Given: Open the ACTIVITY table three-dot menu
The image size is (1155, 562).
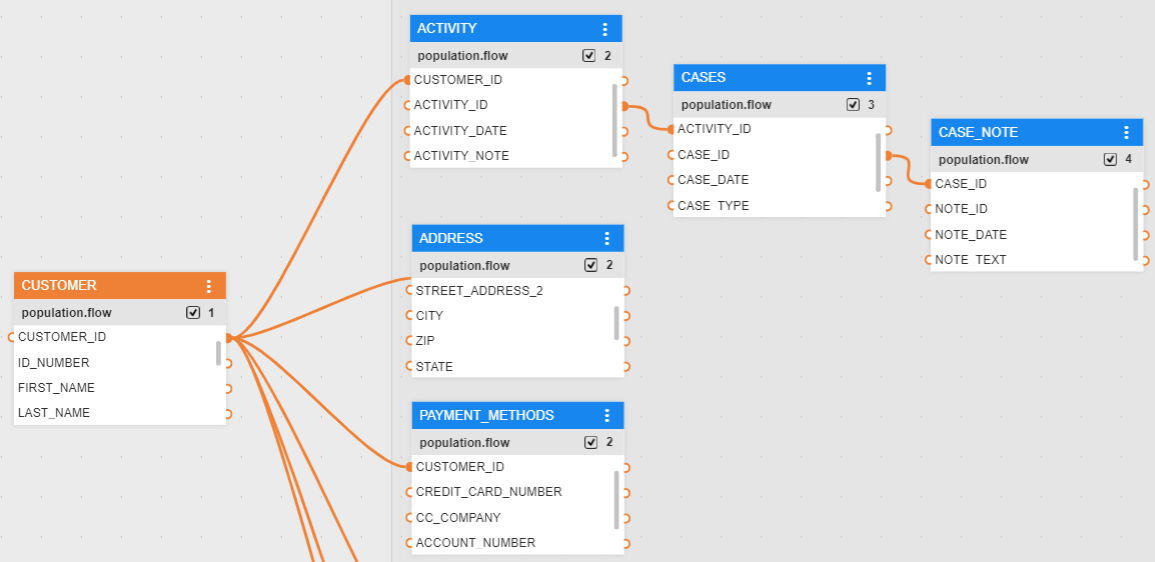Looking at the screenshot, I should [605, 29].
